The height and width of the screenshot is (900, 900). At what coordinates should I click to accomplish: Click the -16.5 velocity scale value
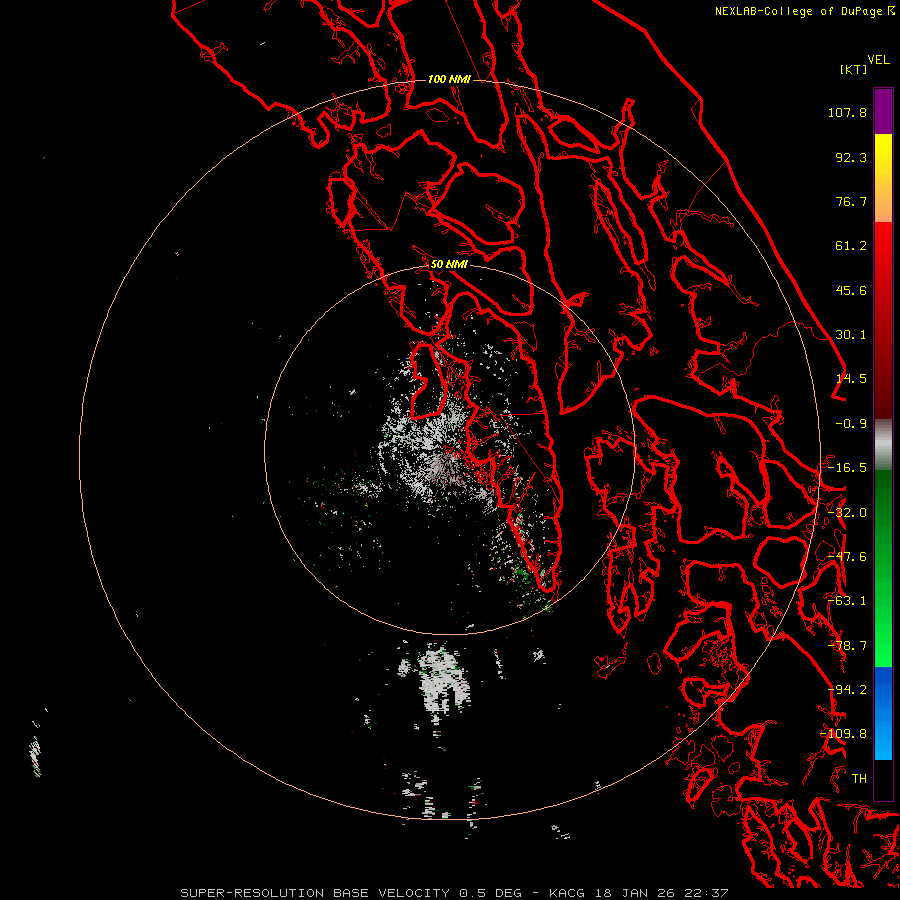pos(847,468)
